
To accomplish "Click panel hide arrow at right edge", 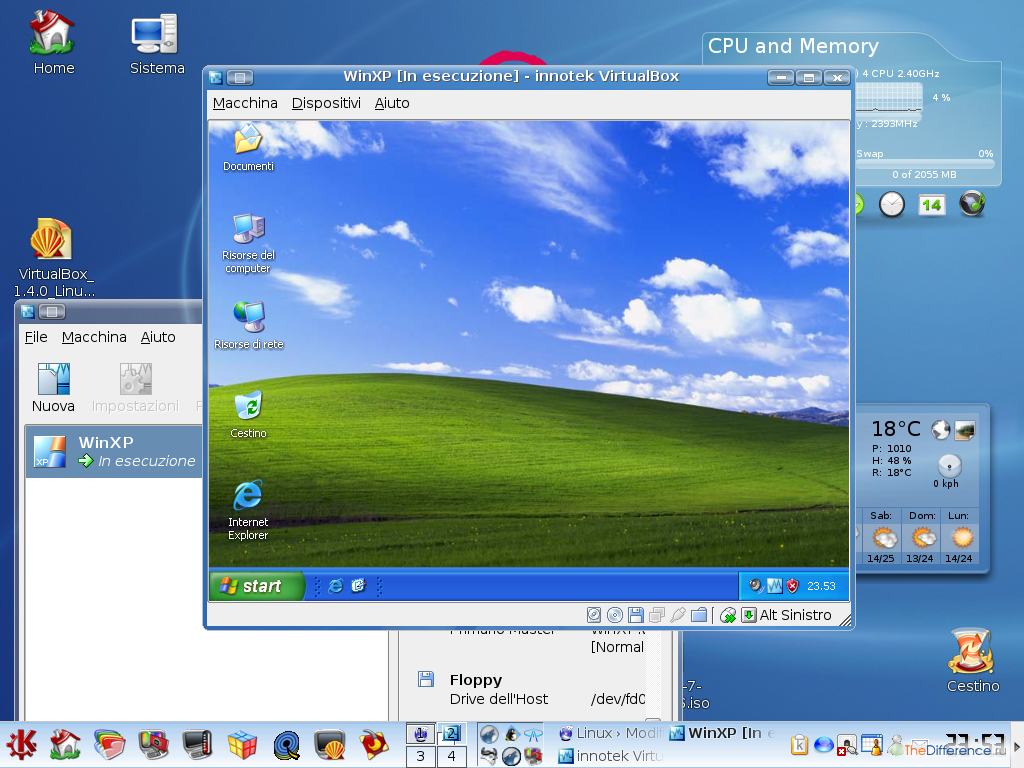I will click(x=1017, y=745).
